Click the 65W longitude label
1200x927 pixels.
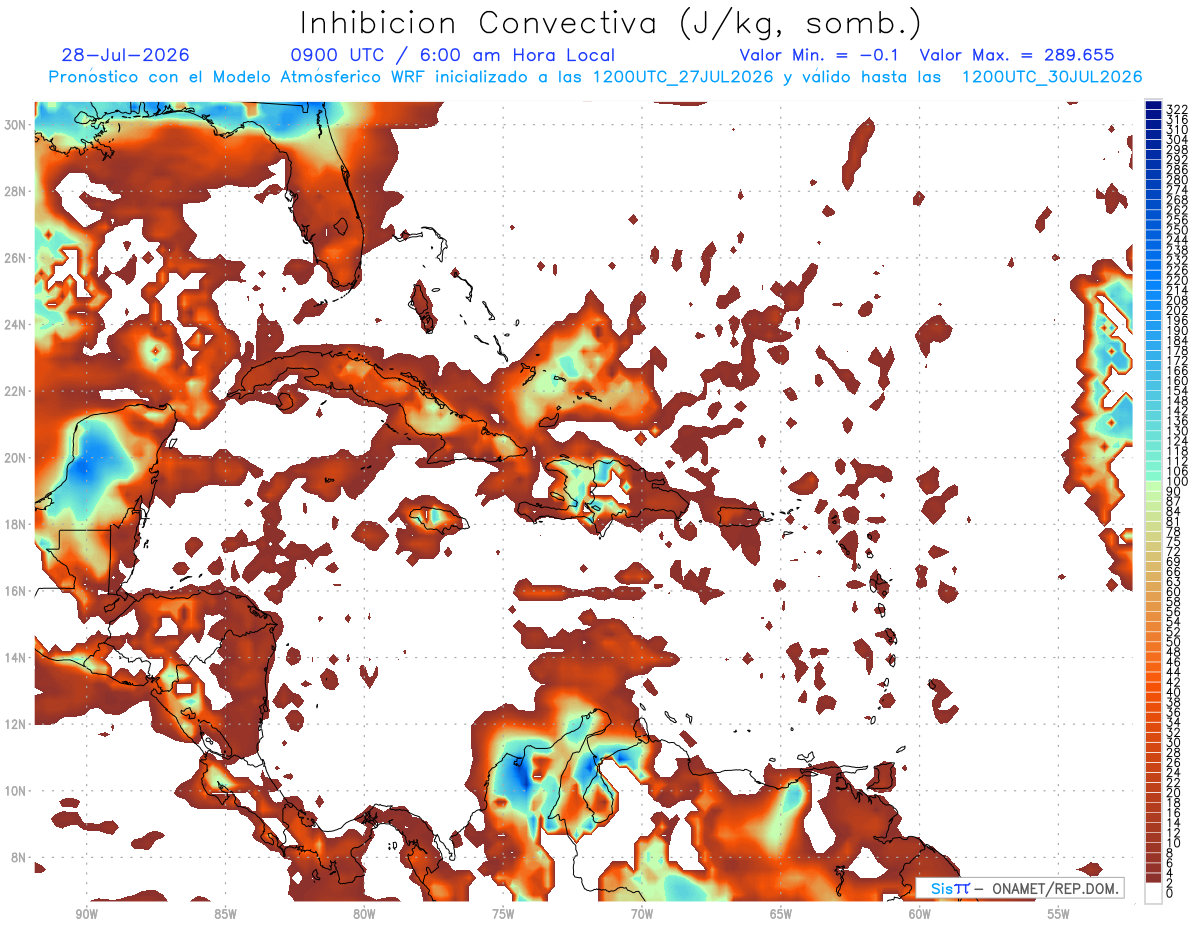(x=781, y=914)
